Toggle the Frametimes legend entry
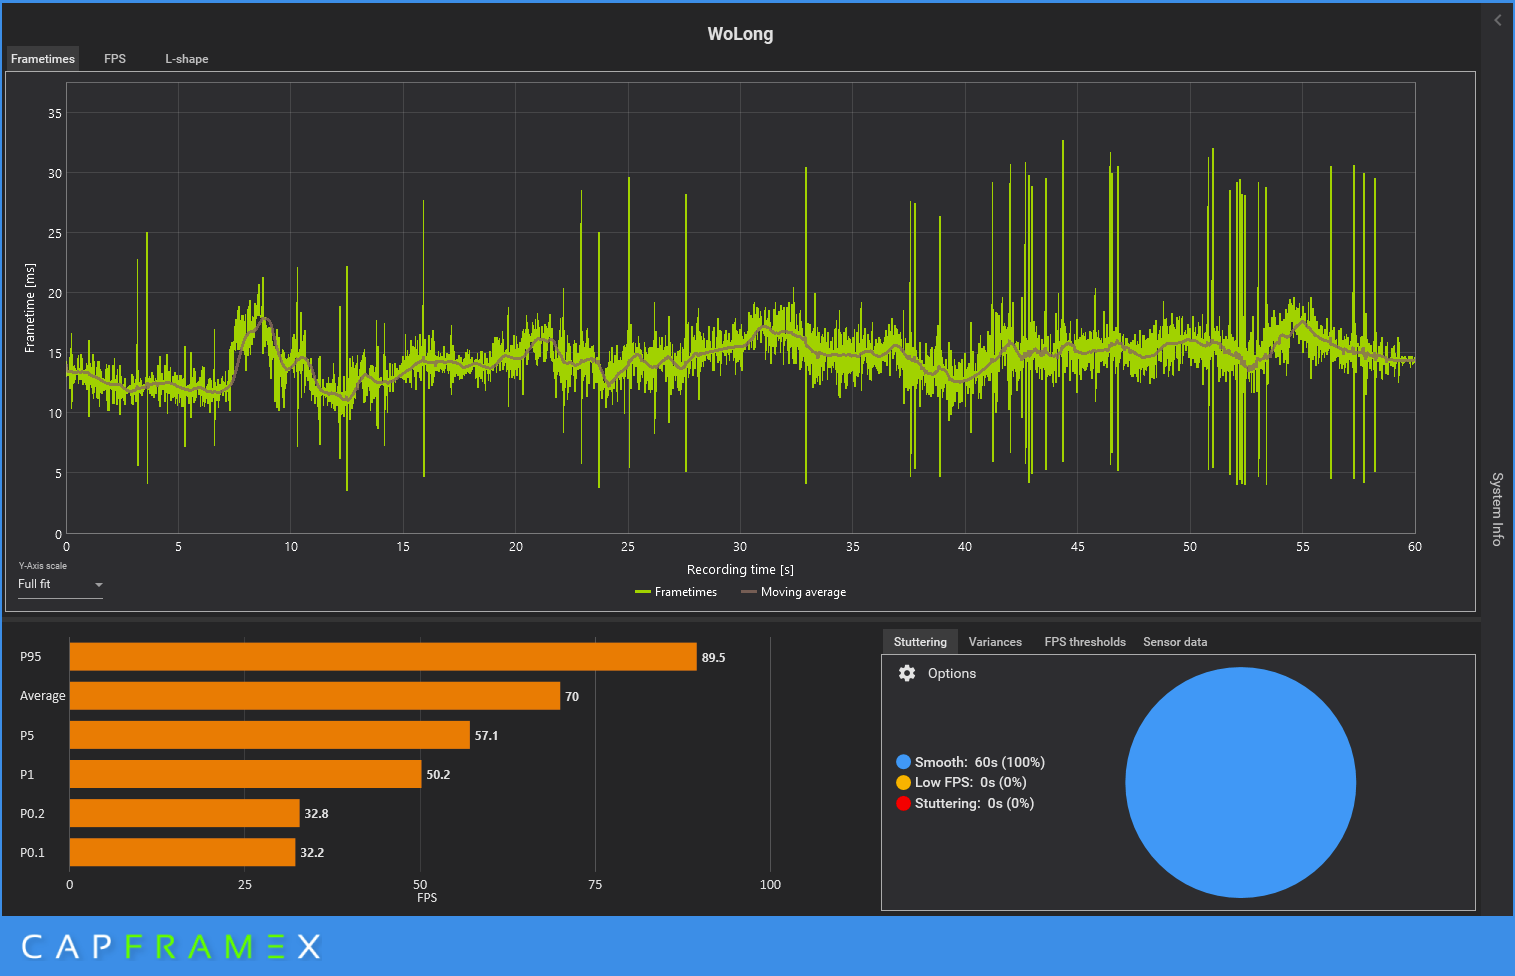1515x976 pixels. [676, 592]
